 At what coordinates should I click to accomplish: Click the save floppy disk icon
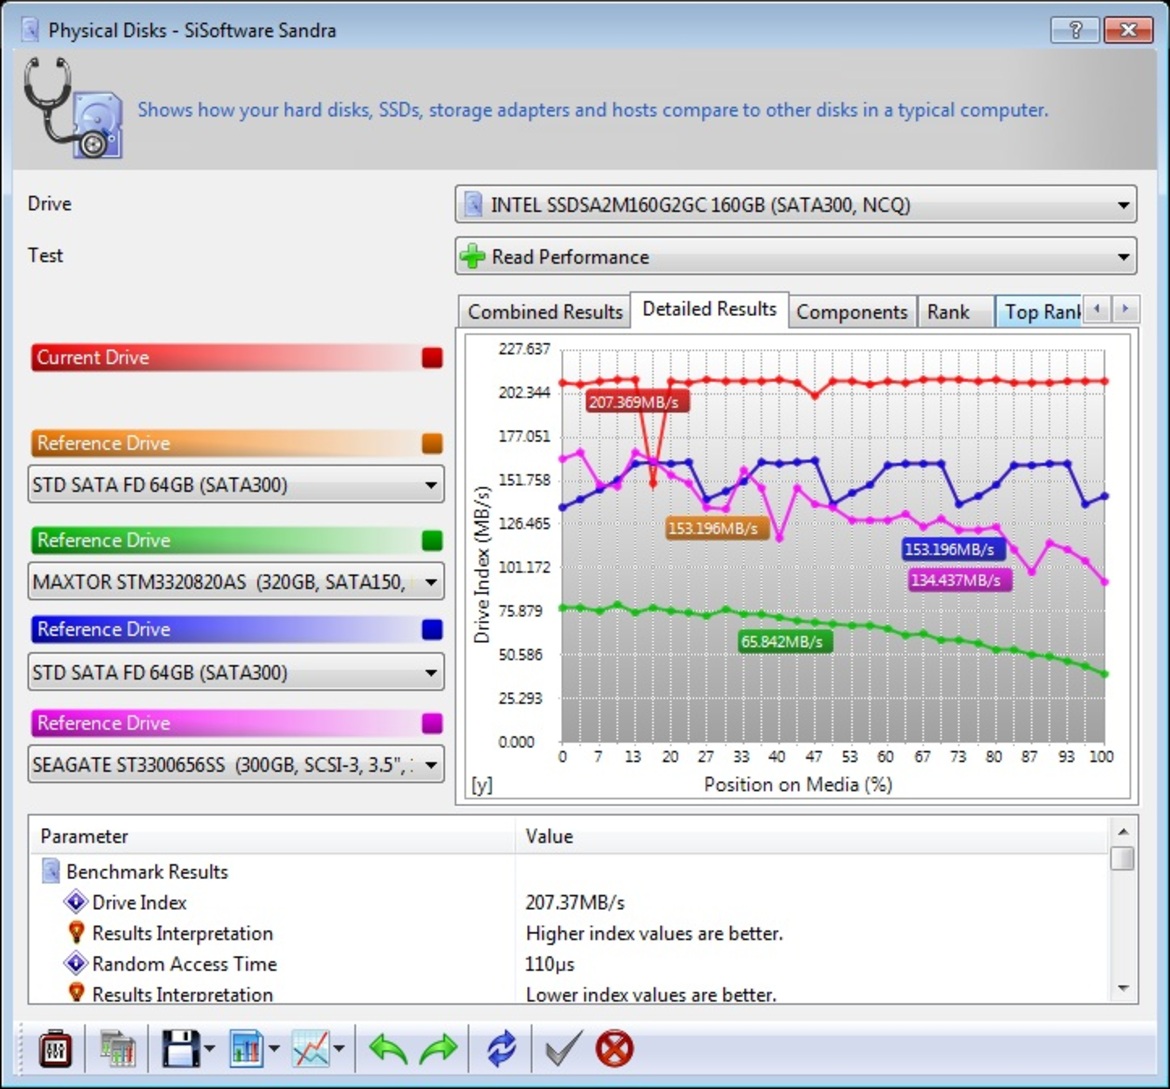tap(180, 1049)
